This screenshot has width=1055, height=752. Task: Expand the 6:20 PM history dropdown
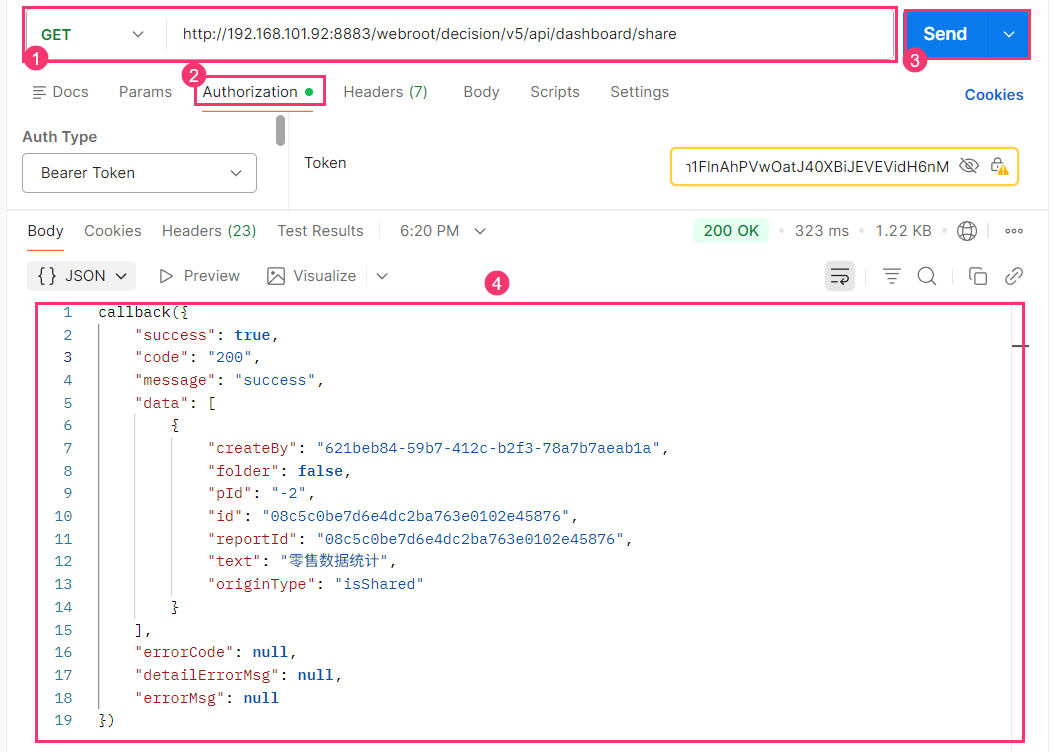[442, 231]
